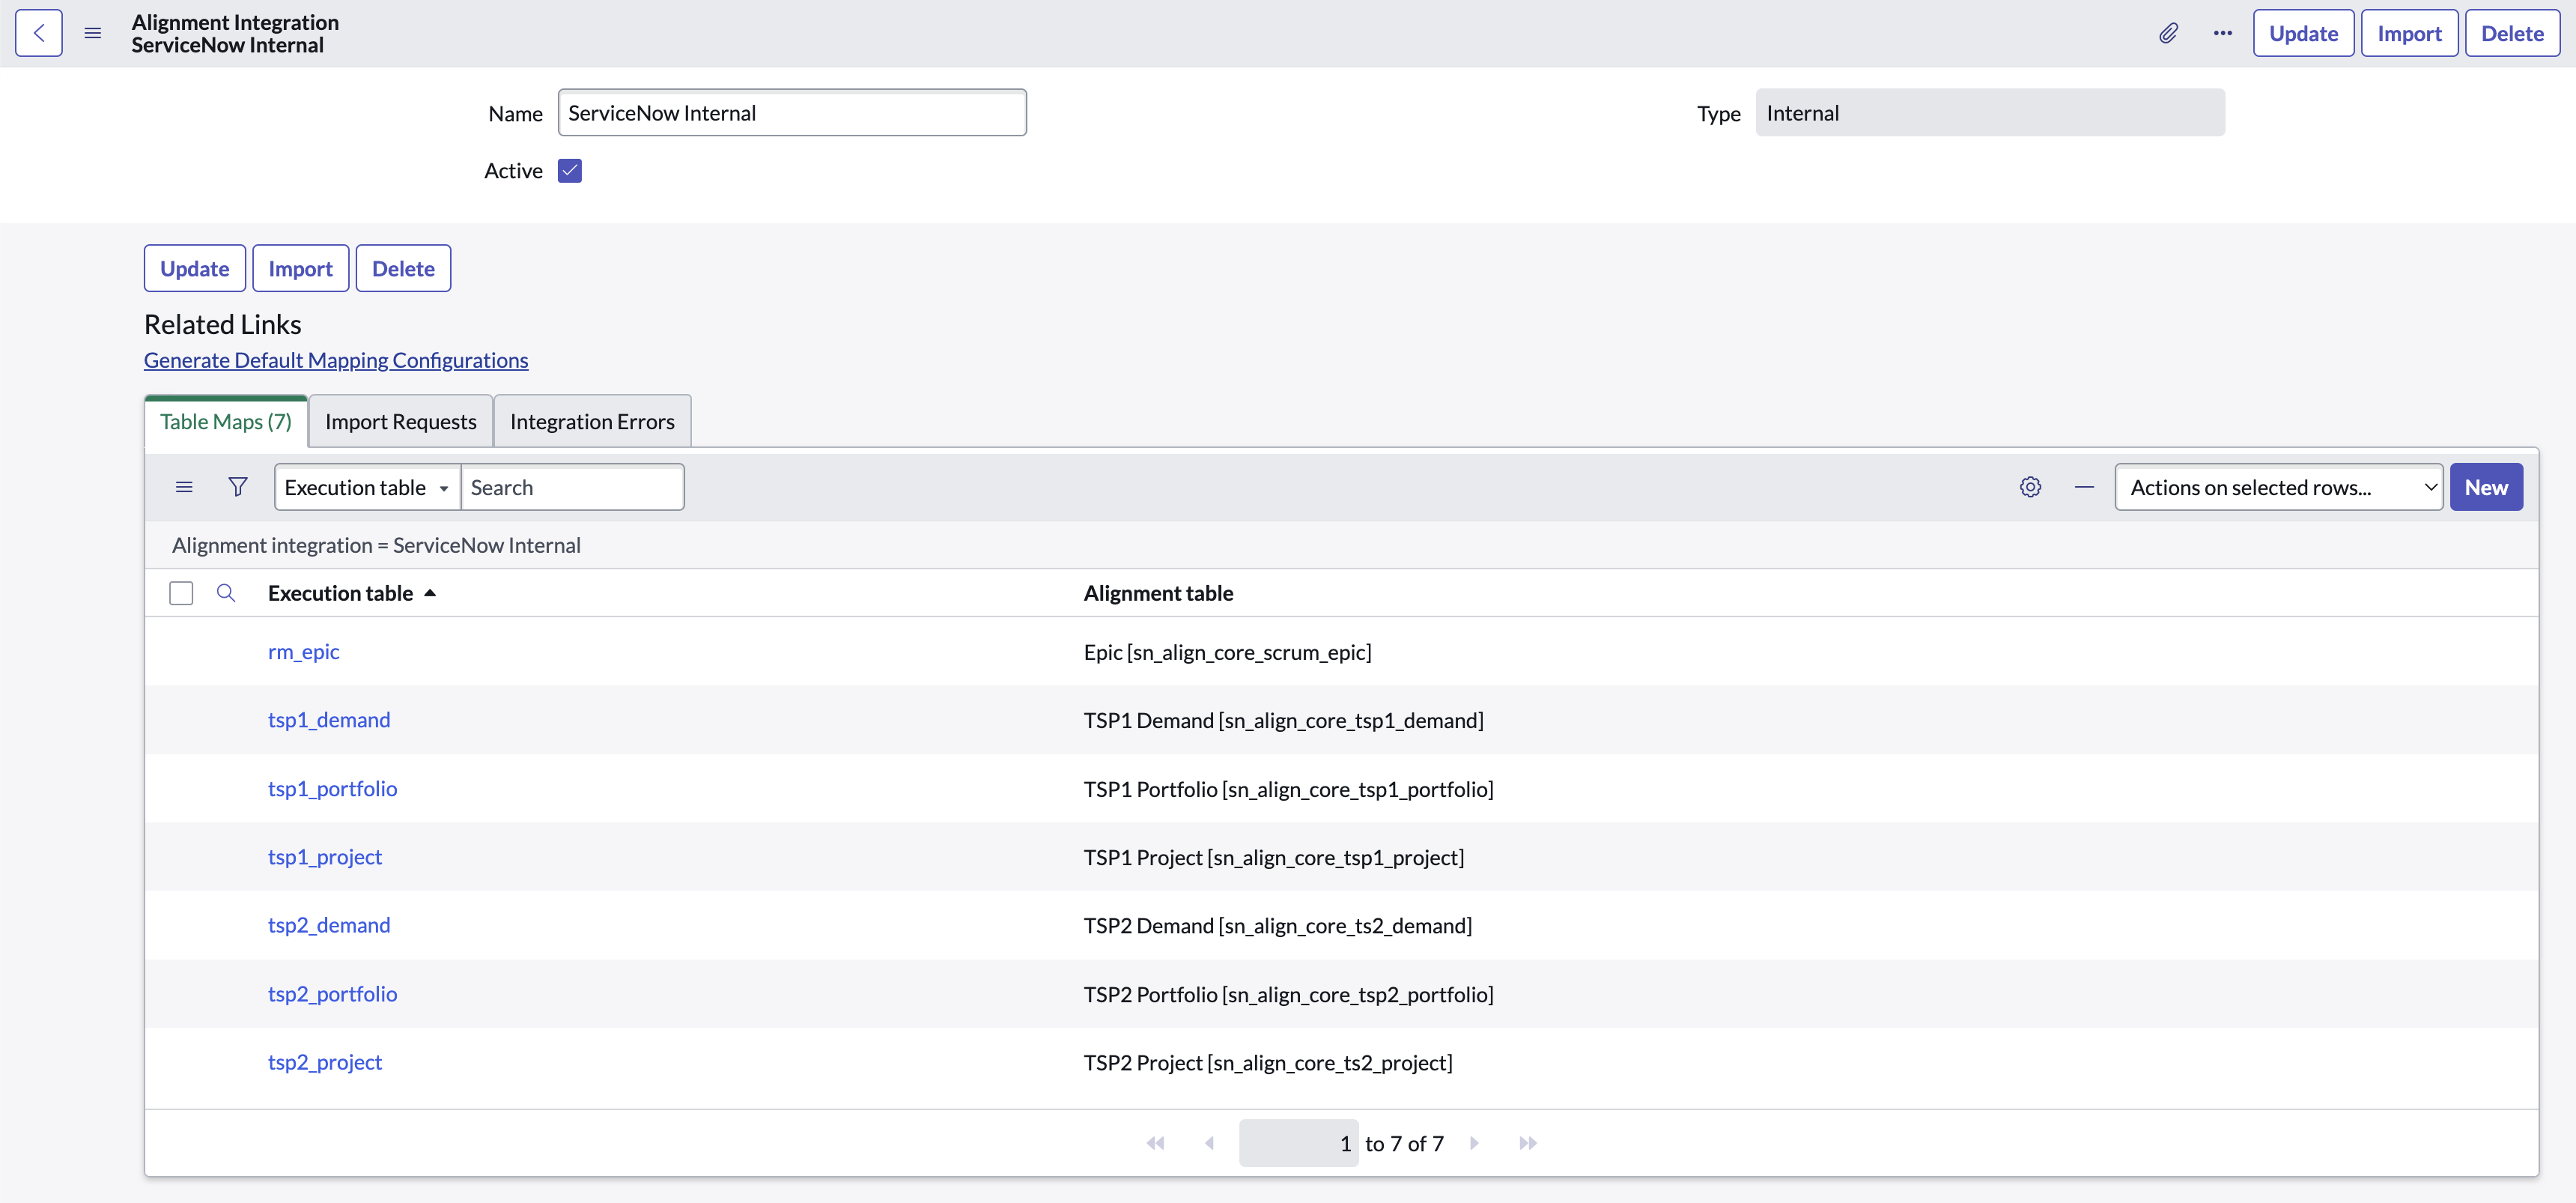Click the Alignment Integration ServiceNow Internal title
The height and width of the screenshot is (1203, 2576).
tap(235, 33)
